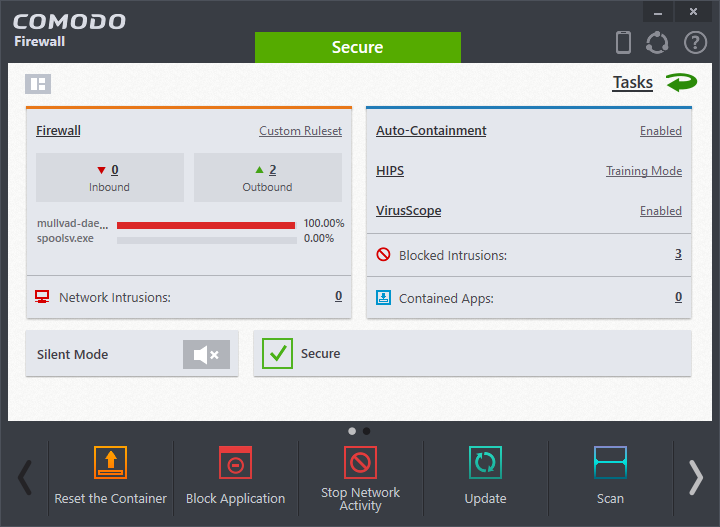This screenshot has width=720, height=527.
Task: Select the second page indicator dot
Action: pyautogui.click(x=366, y=431)
